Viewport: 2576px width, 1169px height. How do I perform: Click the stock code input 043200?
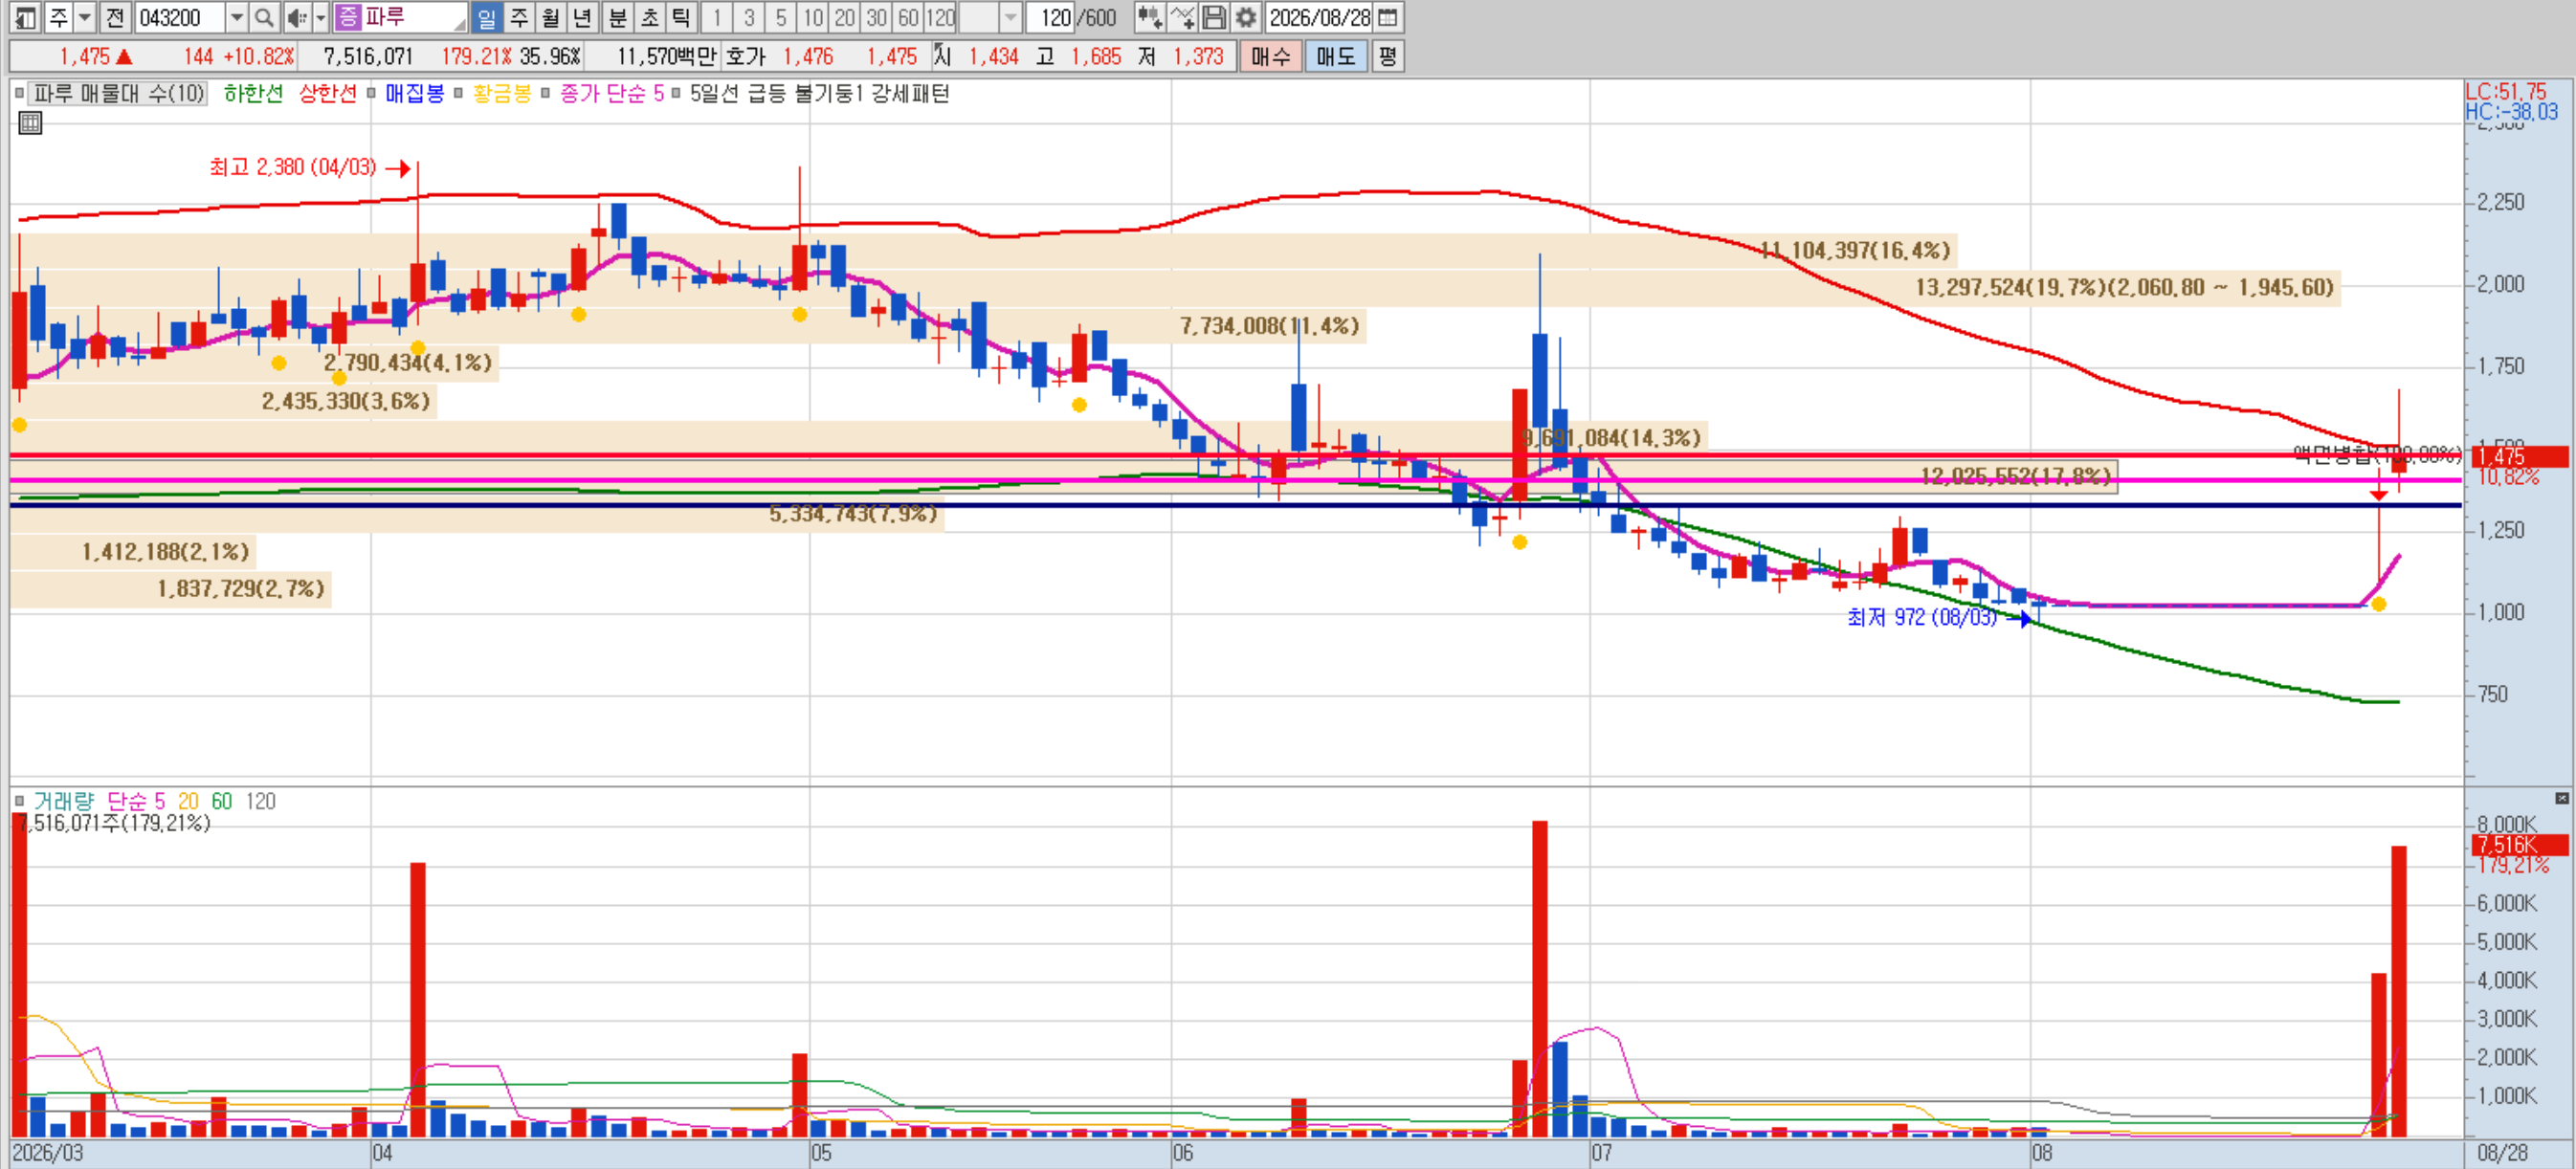[180, 17]
